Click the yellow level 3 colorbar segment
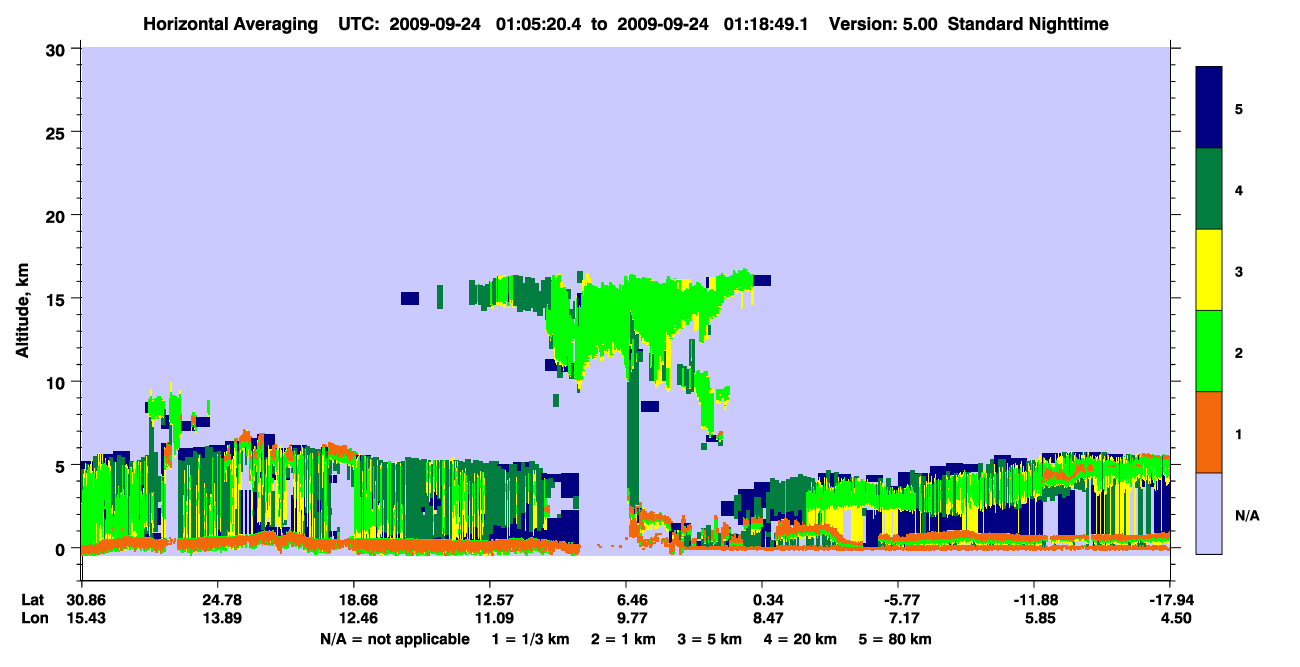 click(x=1209, y=270)
